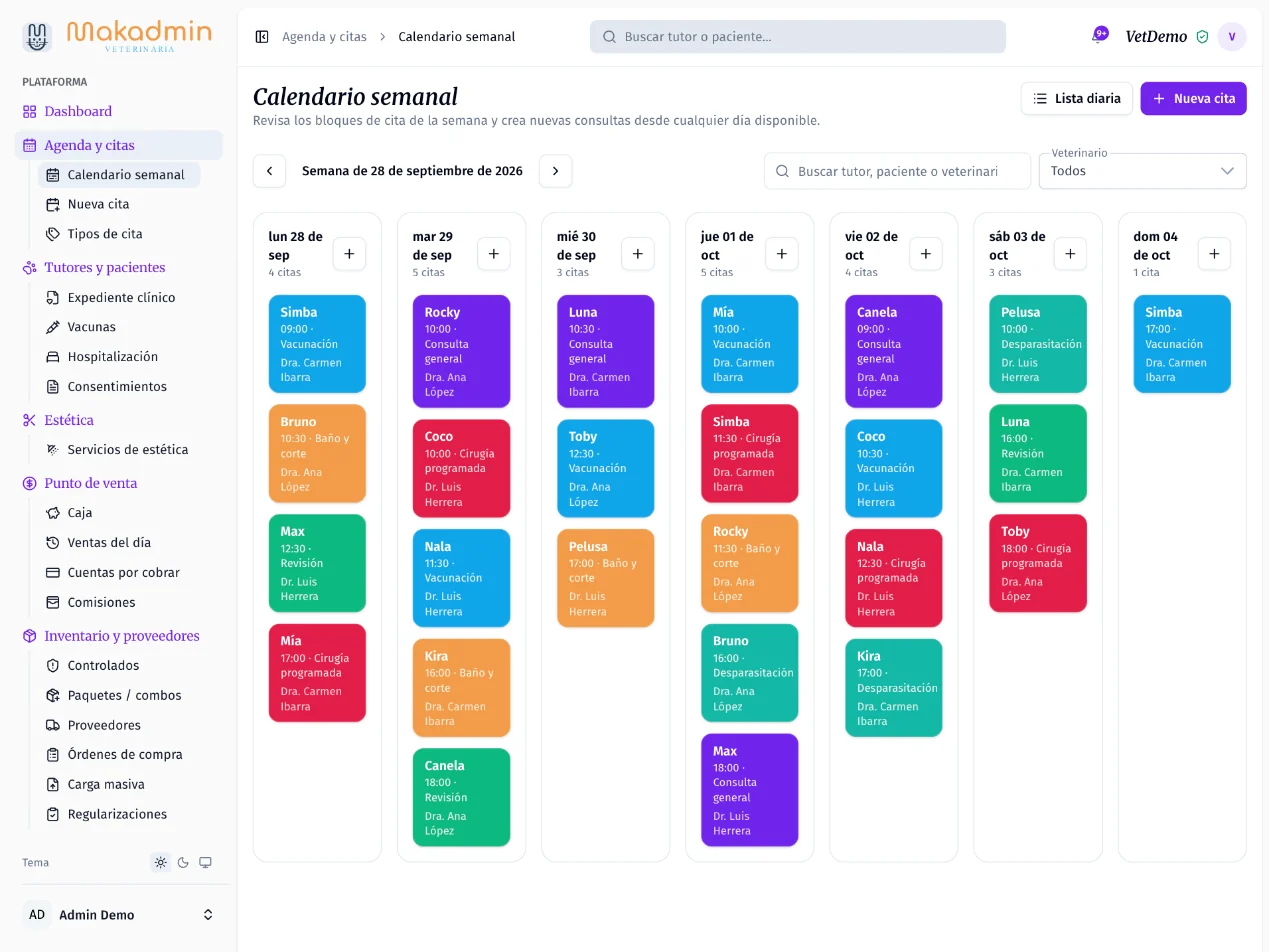Open the notifications bell icon
The width and height of the screenshot is (1269, 952).
[1098, 36]
